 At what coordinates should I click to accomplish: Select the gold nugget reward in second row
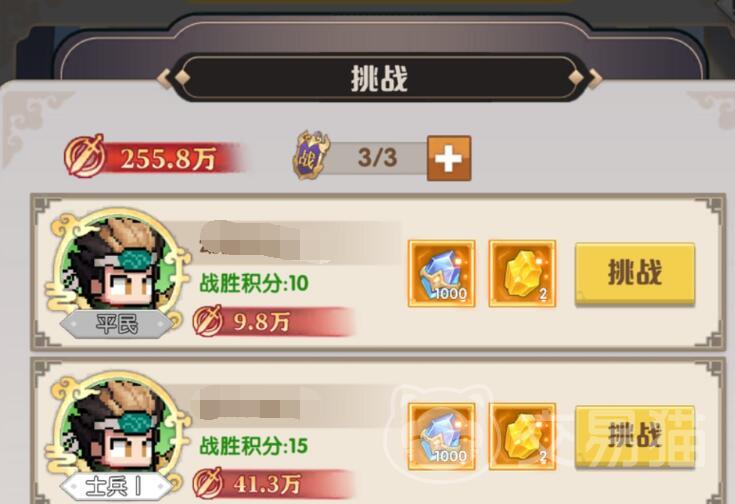pyautogui.click(x=522, y=436)
